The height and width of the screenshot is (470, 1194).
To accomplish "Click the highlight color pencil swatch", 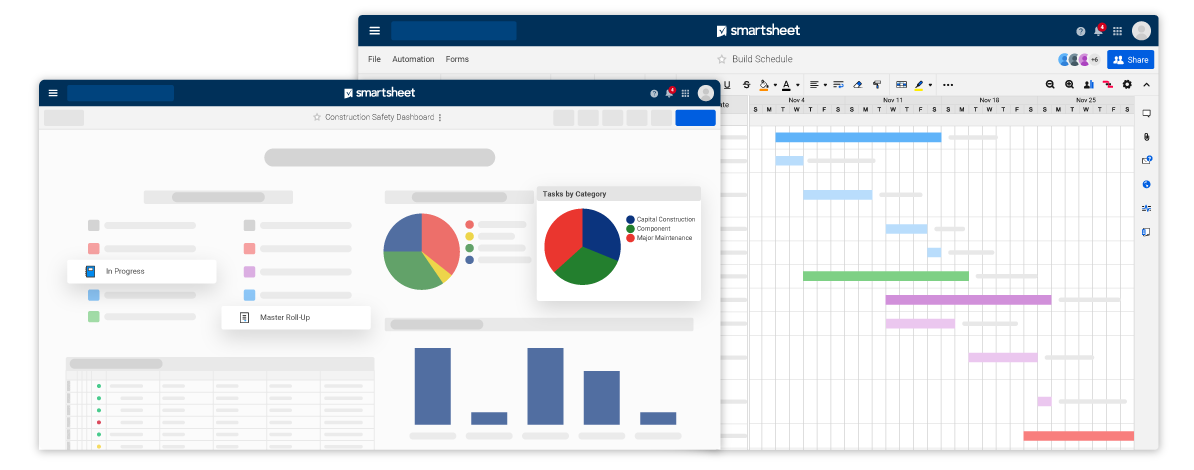I will coord(919,85).
